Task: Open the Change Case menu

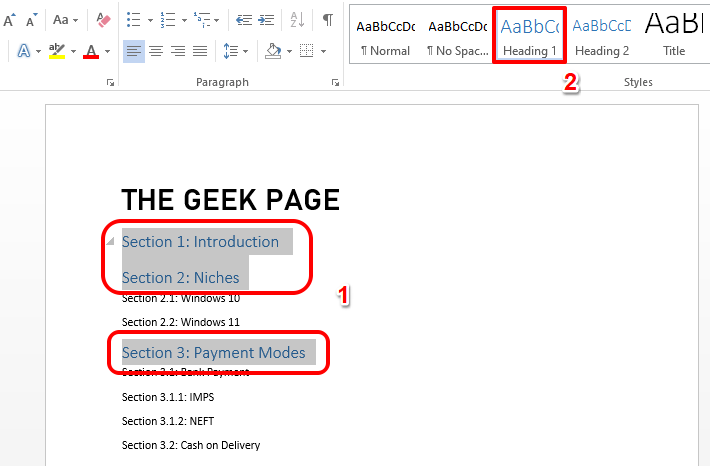Action: coord(65,20)
